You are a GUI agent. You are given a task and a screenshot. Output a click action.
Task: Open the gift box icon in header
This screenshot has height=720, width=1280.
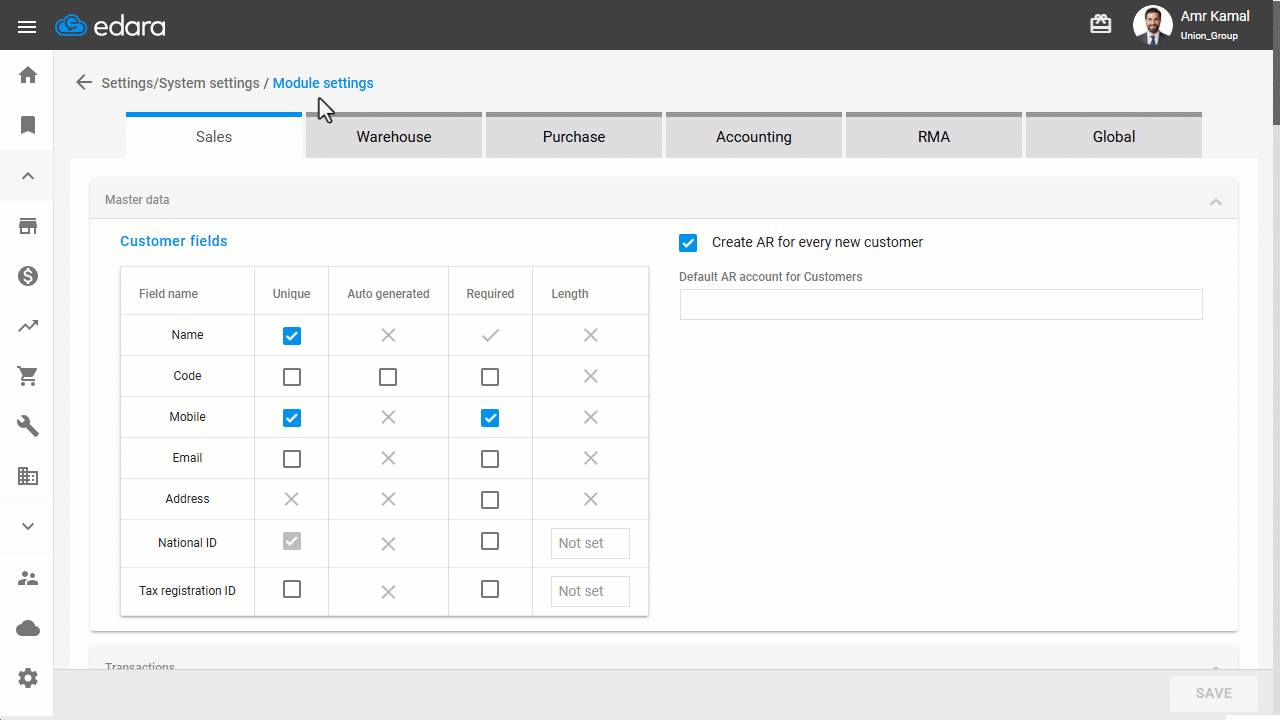pyautogui.click(x=1101, y=24)
